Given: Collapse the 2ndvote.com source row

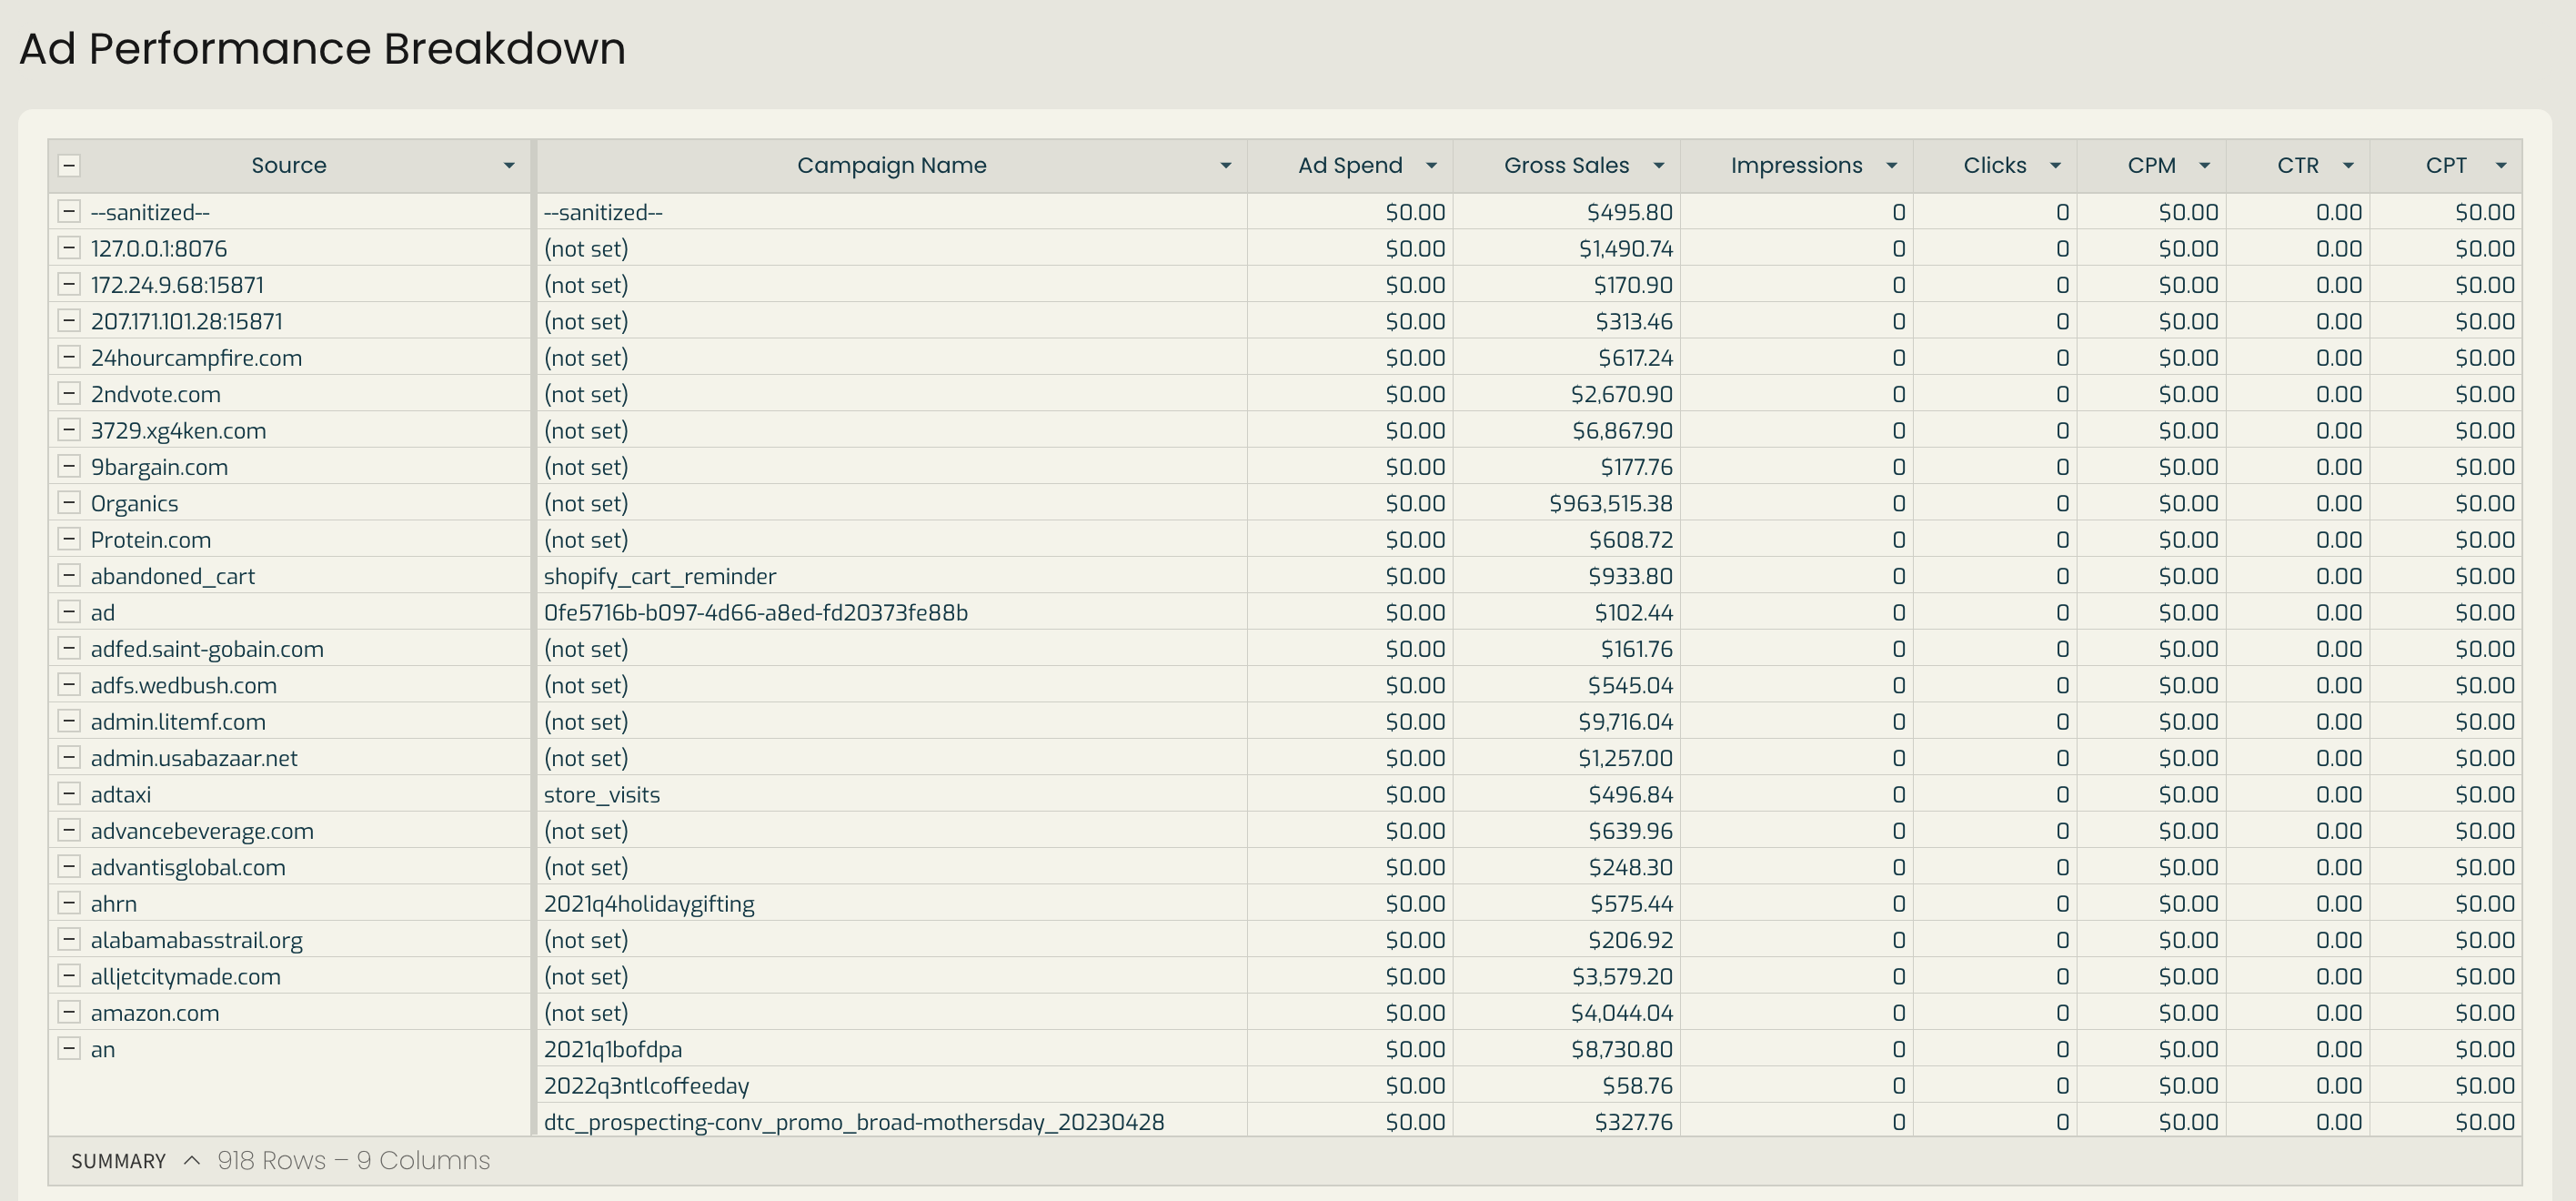Looking at the screenshot, I should coord(69,393).
